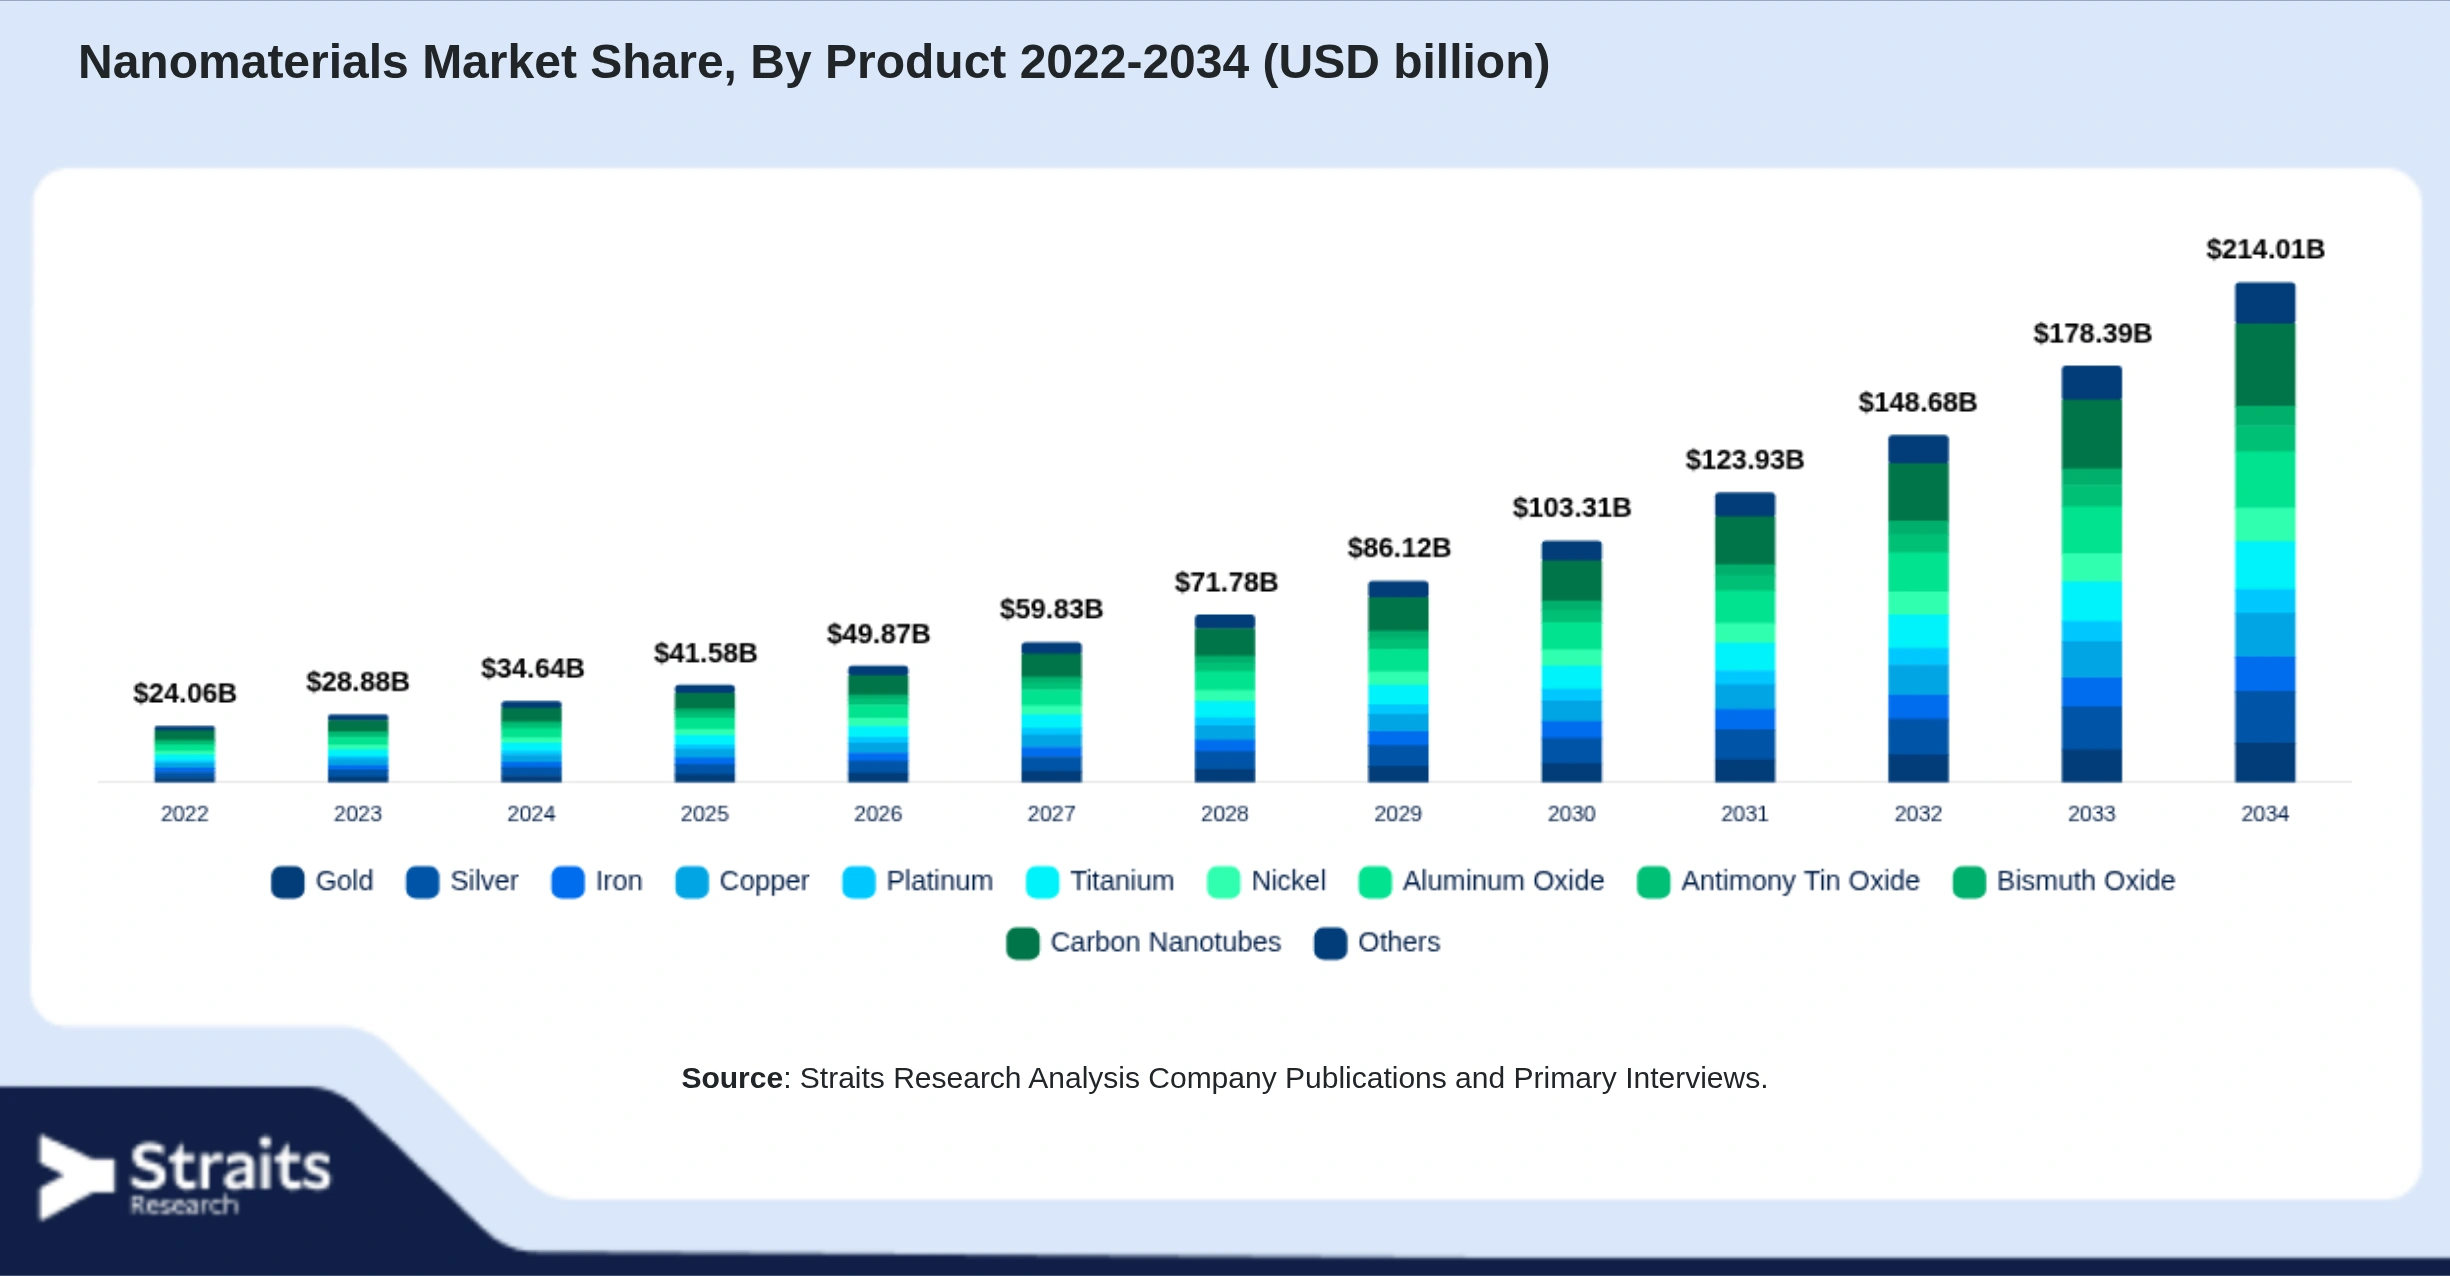Click the 2028 stacked bar
This screenshot has width=2450, height=1276.
click(1225, 698)
